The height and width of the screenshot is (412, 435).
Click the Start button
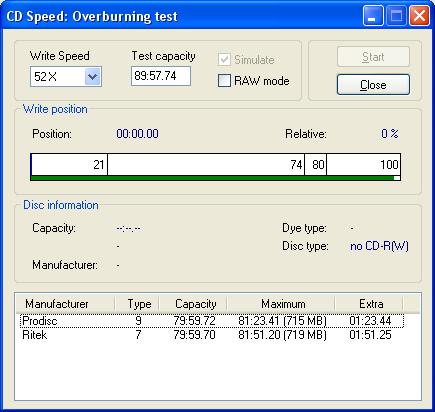coord(373,57)
